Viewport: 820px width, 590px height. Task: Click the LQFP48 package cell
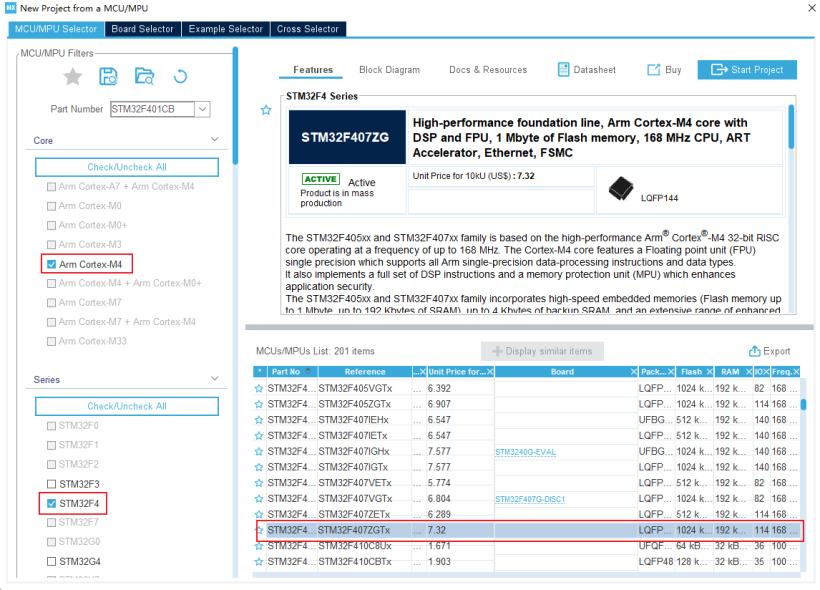coord(655,562)
